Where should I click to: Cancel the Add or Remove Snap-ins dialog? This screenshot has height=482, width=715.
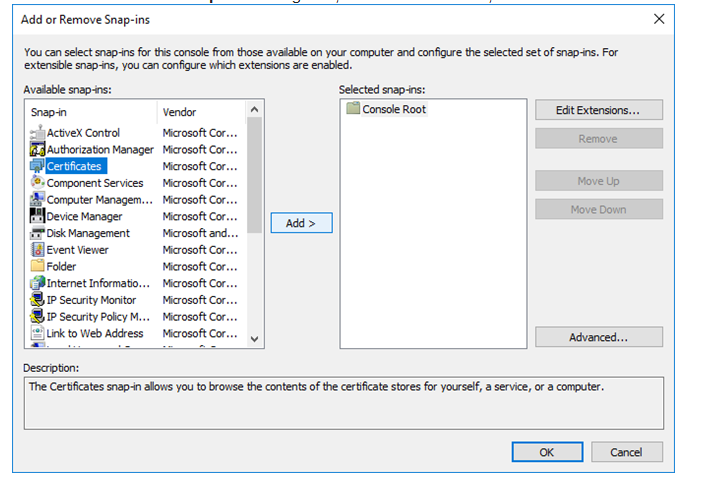(x=626, y=452)
